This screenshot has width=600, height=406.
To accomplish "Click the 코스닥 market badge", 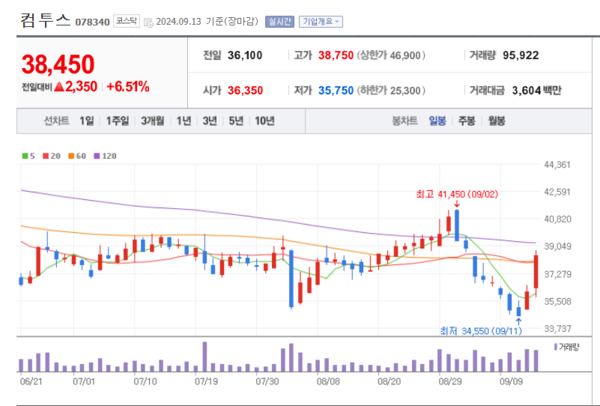I will click(126, 21).
